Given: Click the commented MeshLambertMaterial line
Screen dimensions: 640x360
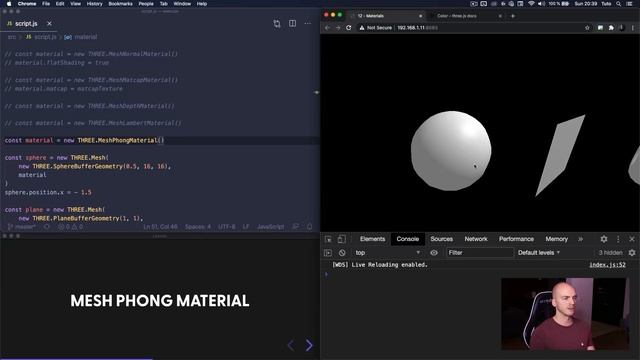Looking at the screenshot, I should coord(93,123).
